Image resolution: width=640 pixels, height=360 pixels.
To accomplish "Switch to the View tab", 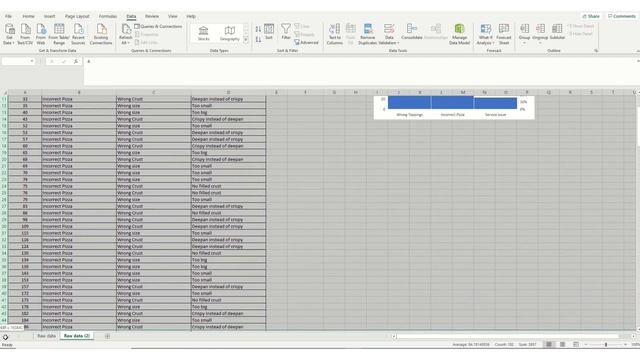I will pos(173,16).
